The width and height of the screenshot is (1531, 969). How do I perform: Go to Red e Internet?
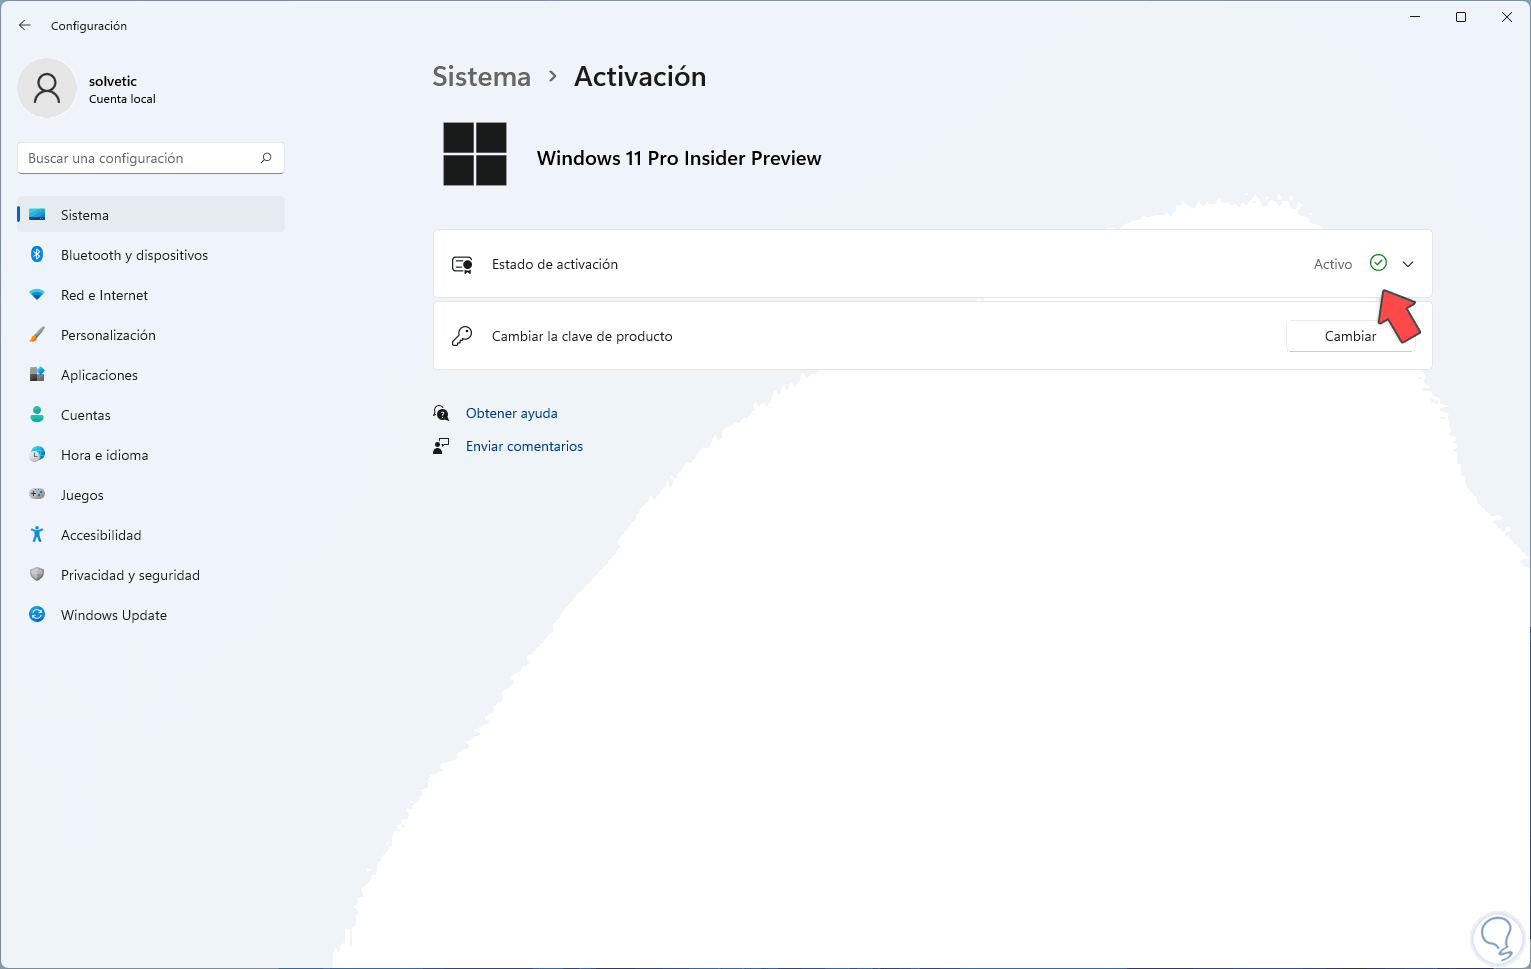click(151, 295)
